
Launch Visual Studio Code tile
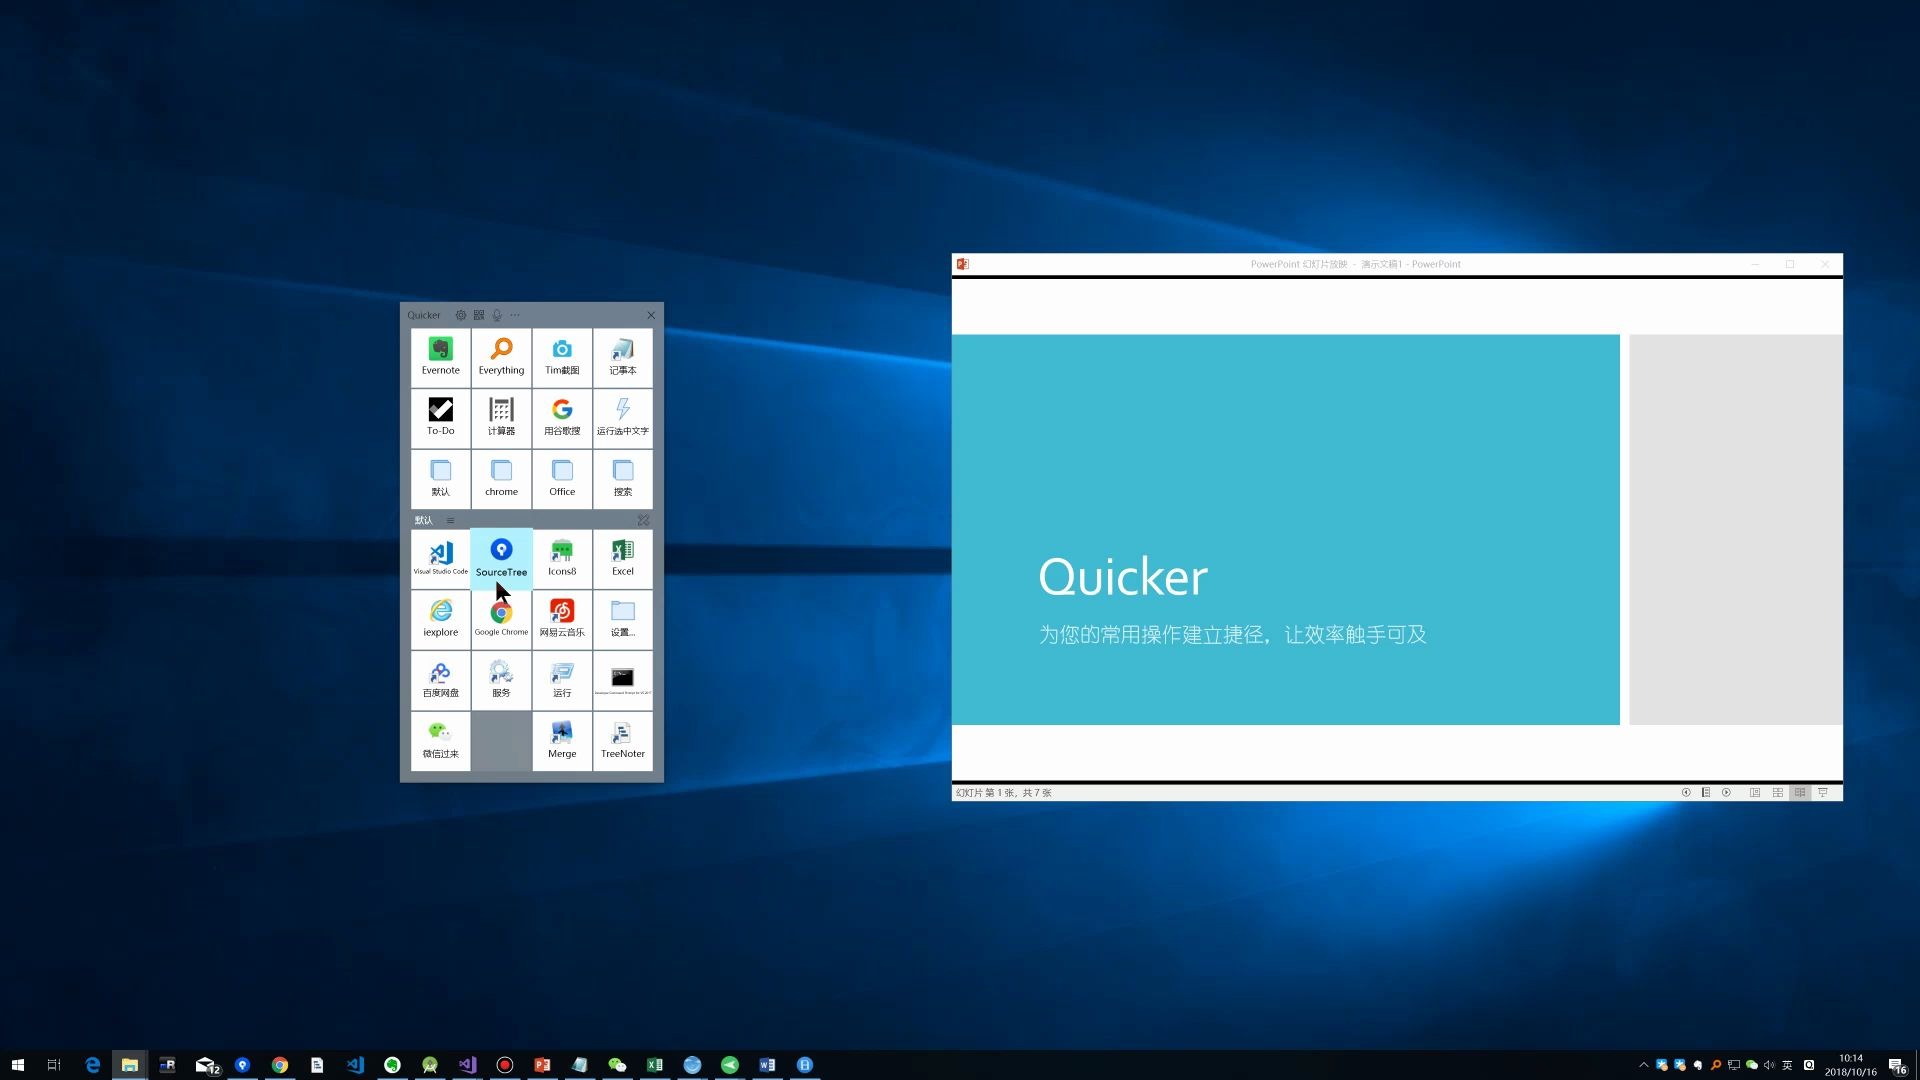[440, 557]
